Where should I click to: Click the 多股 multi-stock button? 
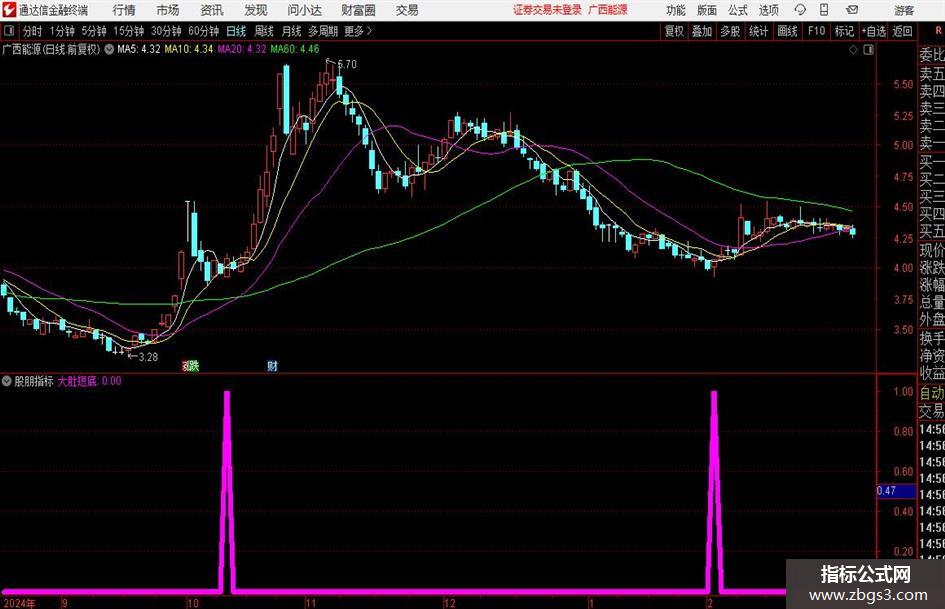click(x=730, y=31)
